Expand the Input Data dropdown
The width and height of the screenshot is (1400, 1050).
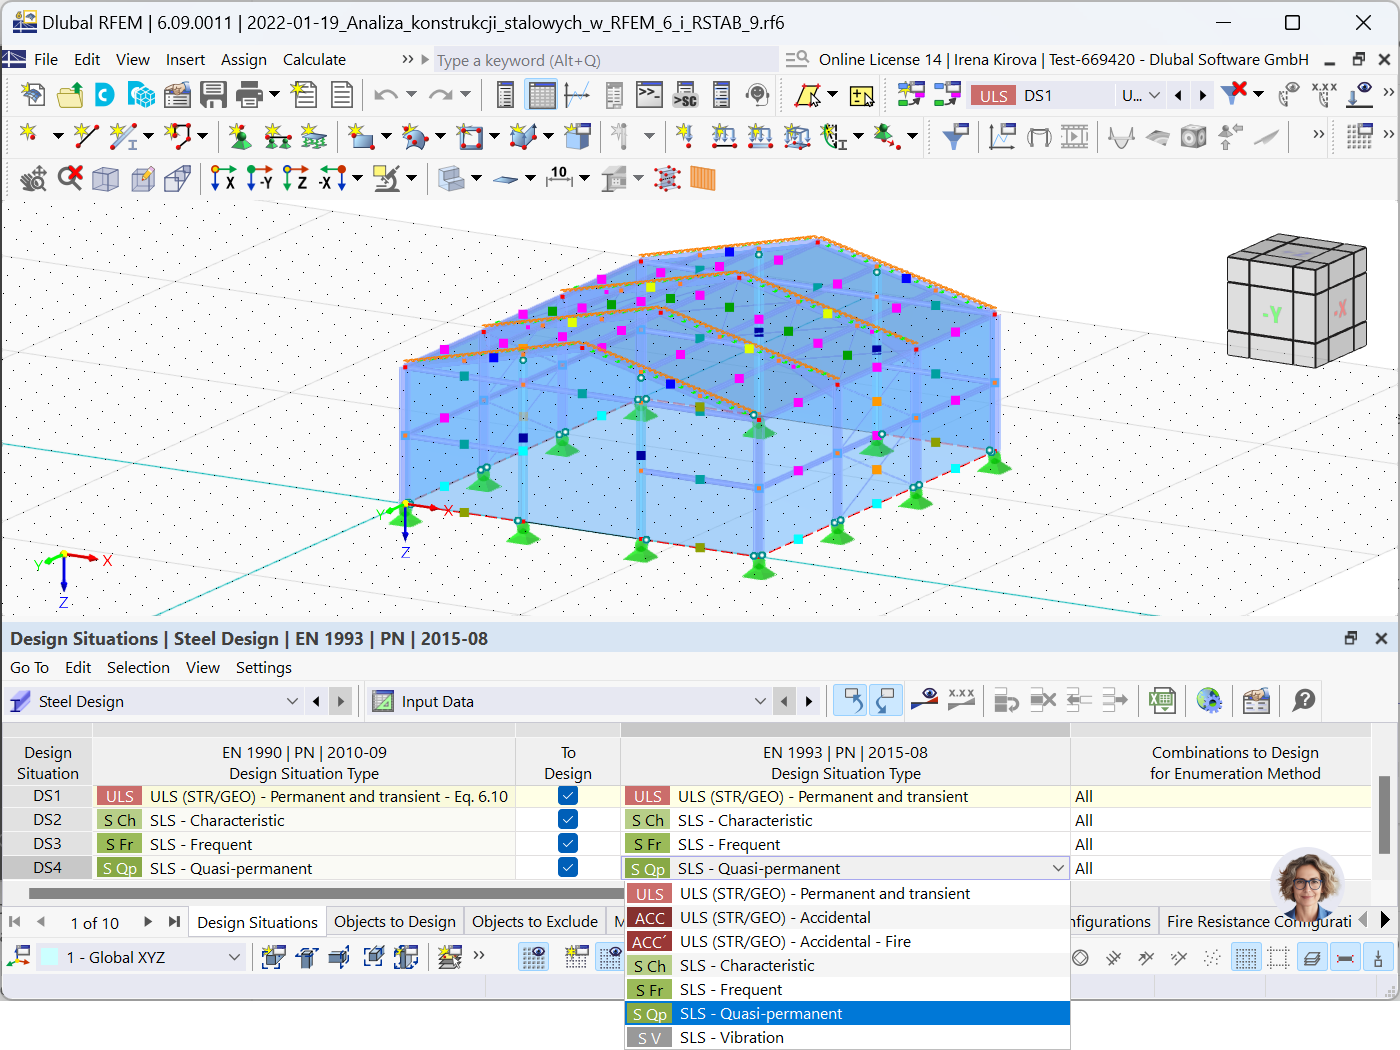coord(759,701)
